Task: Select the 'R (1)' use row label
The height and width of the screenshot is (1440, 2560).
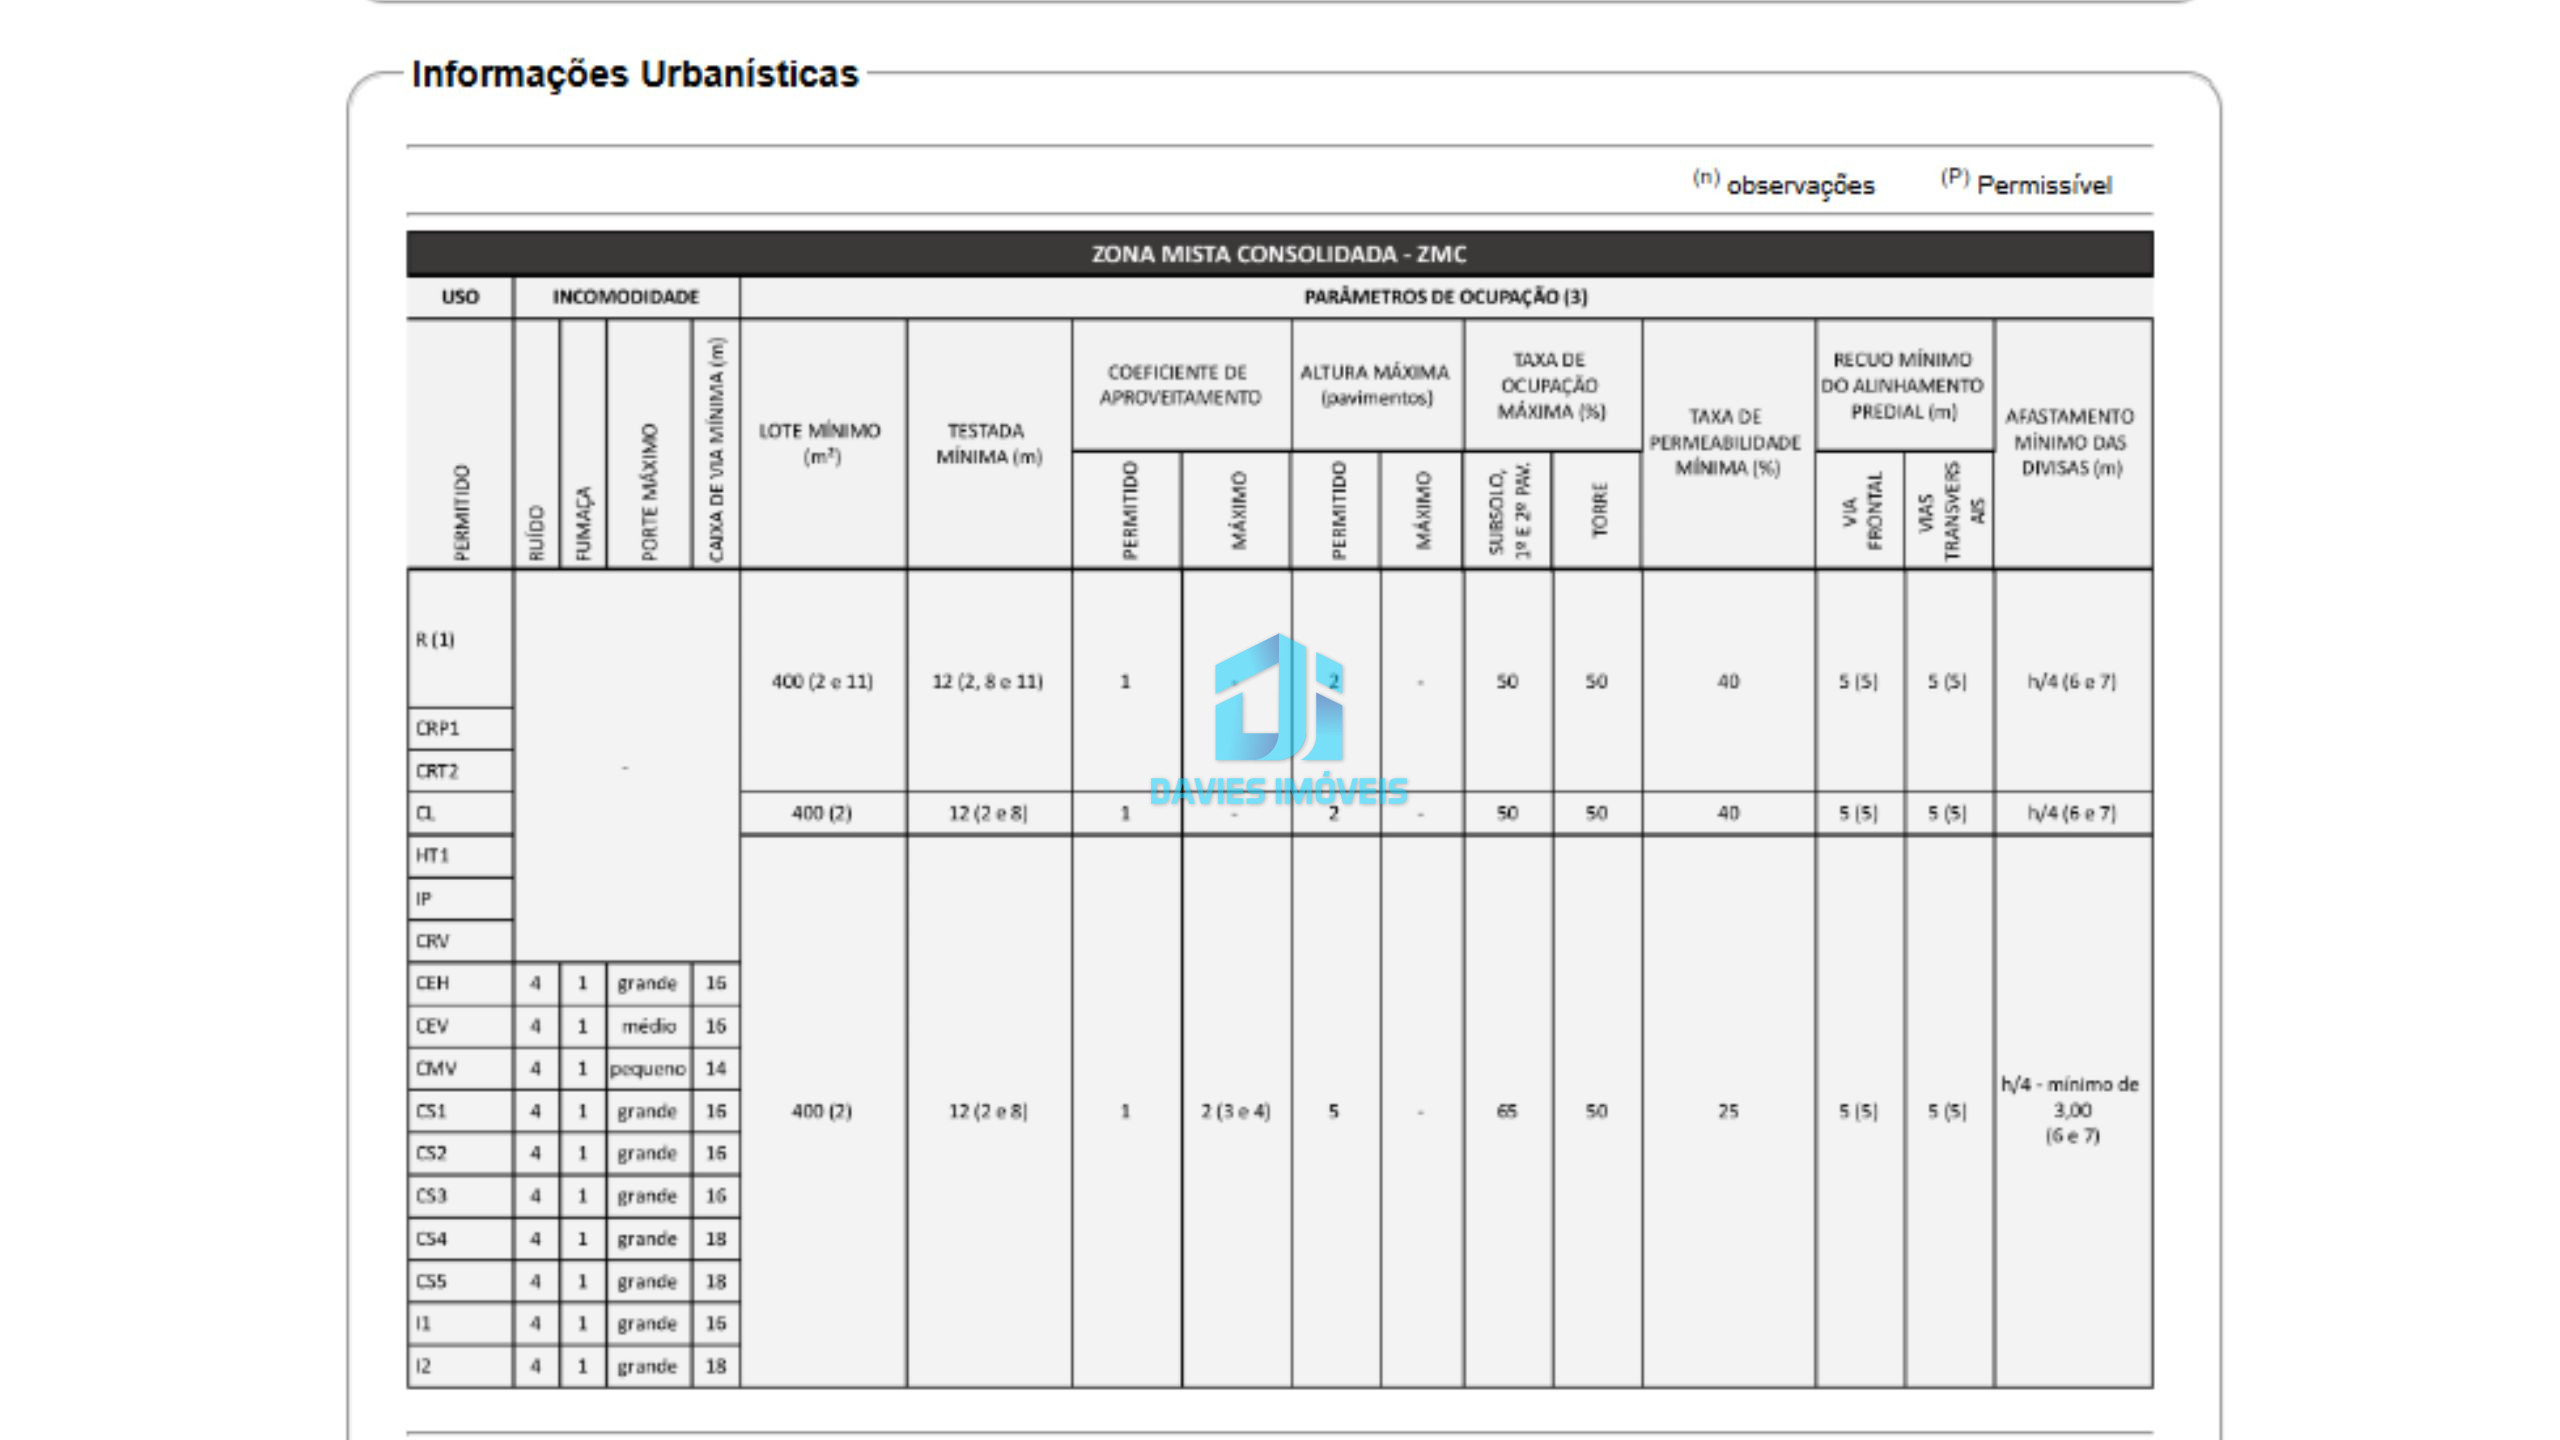Action: click(435, 640)
